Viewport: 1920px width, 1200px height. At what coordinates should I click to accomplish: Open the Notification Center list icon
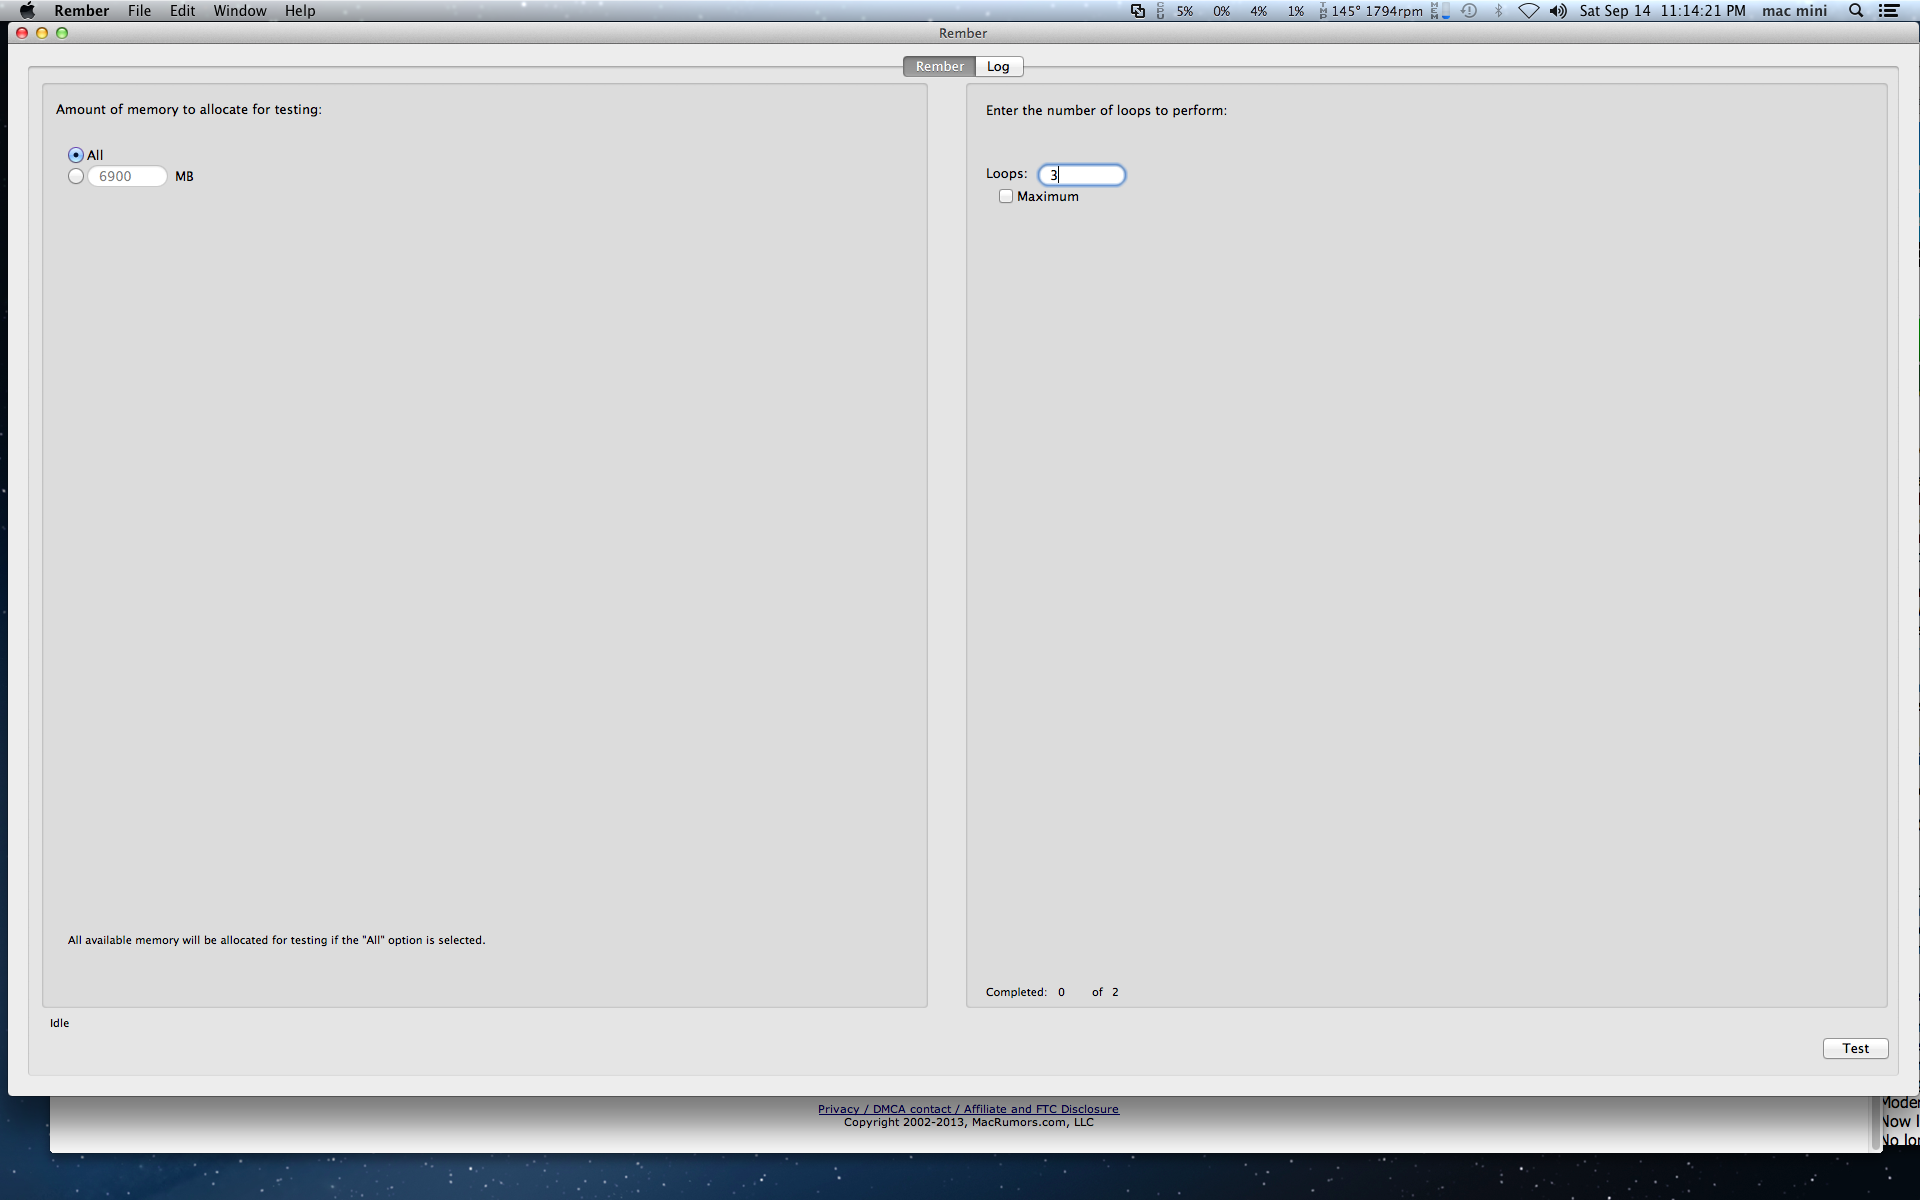click(x=1888, y=11)
